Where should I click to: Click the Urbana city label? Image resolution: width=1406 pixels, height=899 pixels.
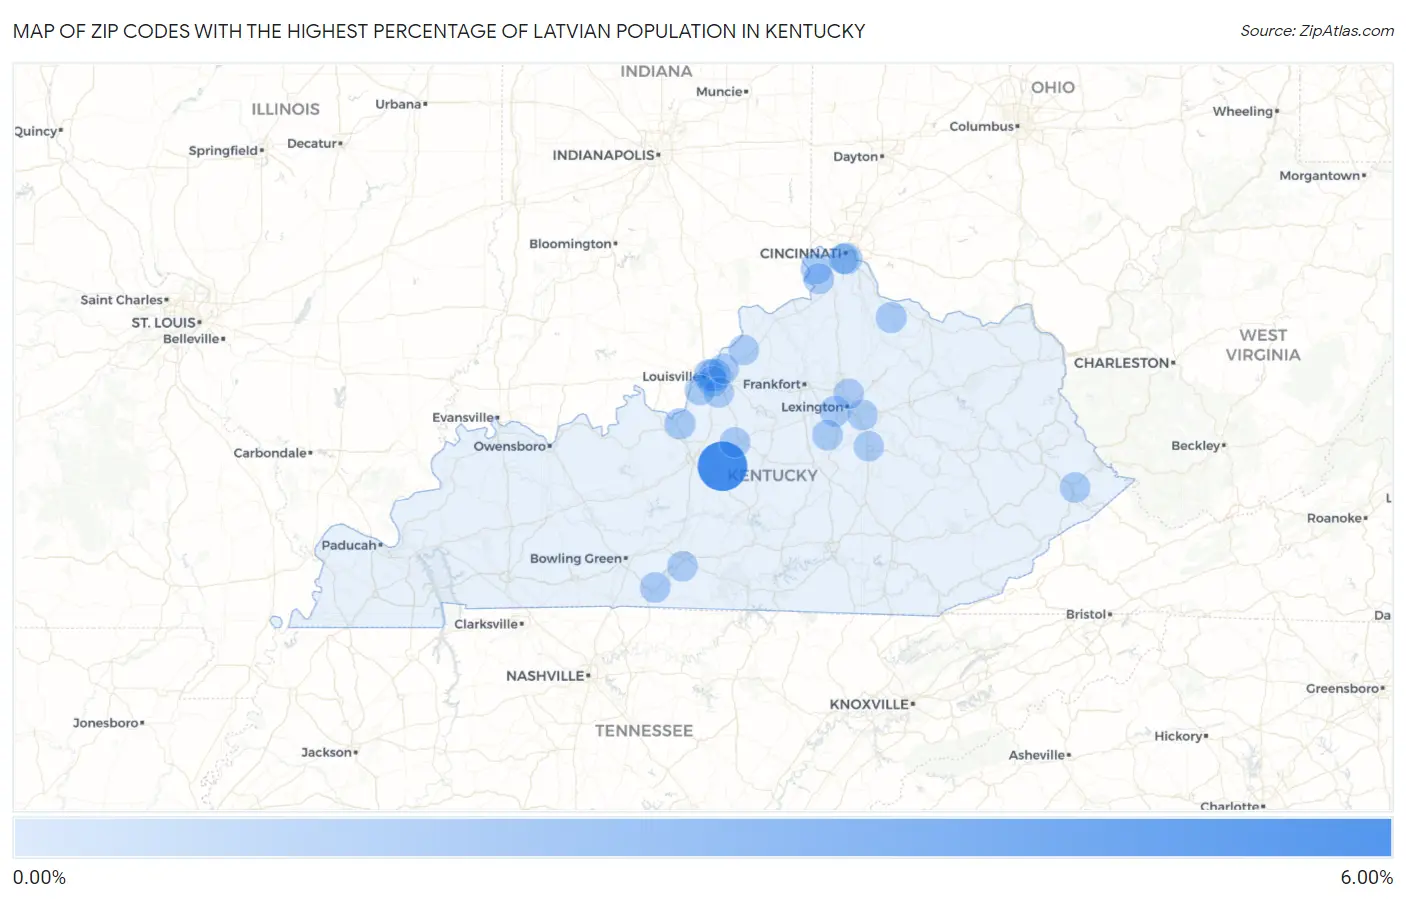click(400, 104)
